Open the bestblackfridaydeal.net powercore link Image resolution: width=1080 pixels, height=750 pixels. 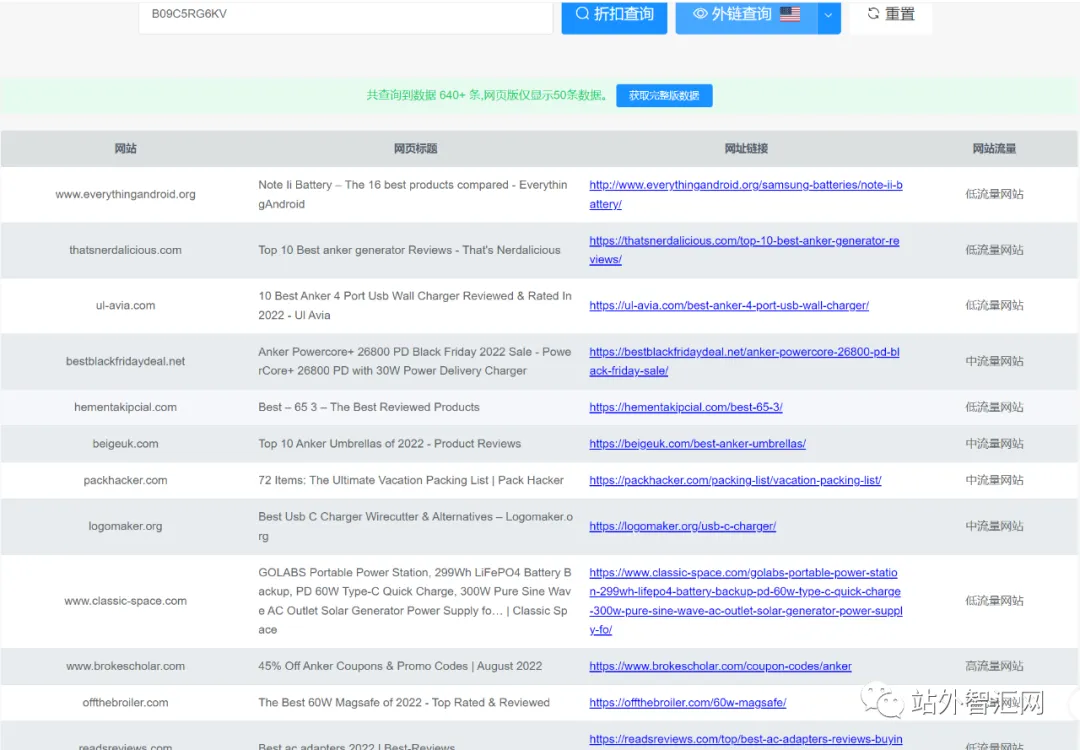(x=744, y=361)
